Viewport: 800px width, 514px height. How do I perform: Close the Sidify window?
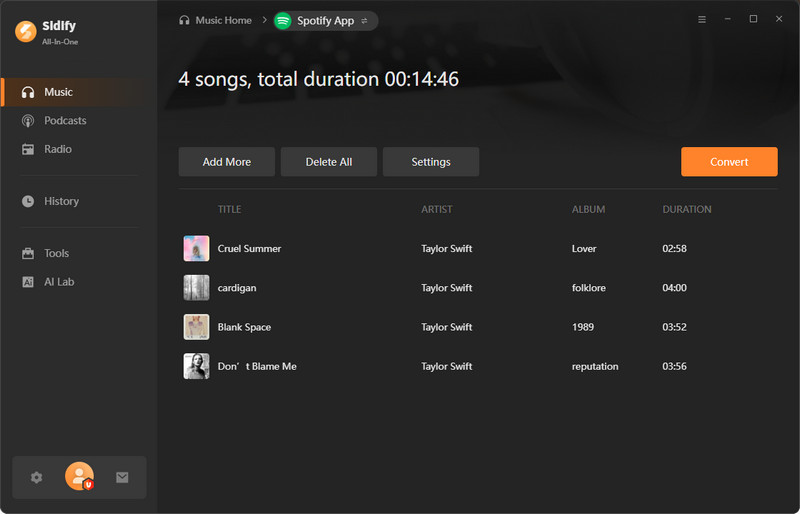coord(779,19)
